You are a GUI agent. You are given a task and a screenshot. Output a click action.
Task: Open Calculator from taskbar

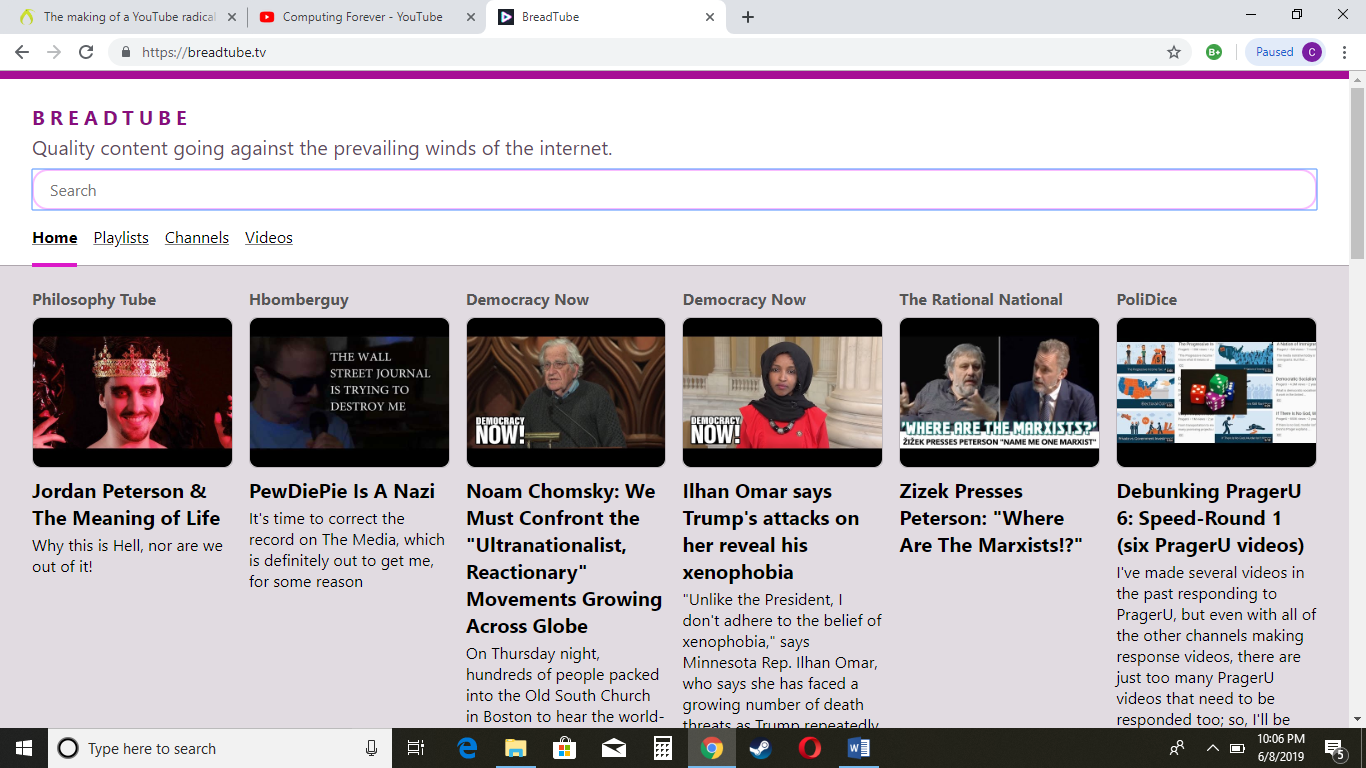click(662, 748)
